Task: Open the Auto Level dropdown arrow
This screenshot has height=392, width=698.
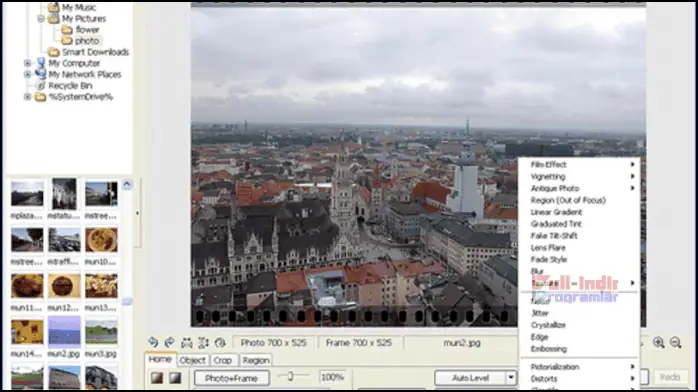Action: tap(511, 378)
